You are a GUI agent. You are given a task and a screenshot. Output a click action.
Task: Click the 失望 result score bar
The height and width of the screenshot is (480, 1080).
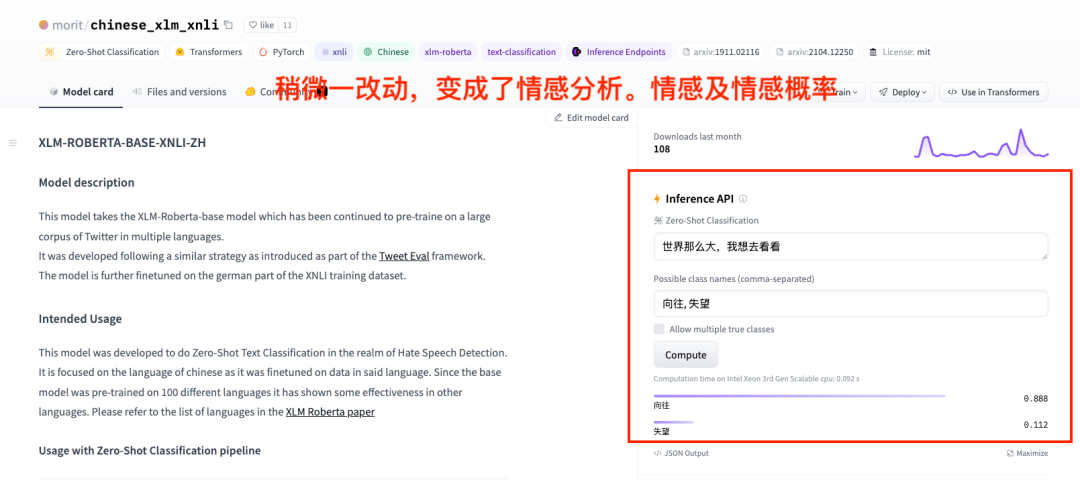674,421
